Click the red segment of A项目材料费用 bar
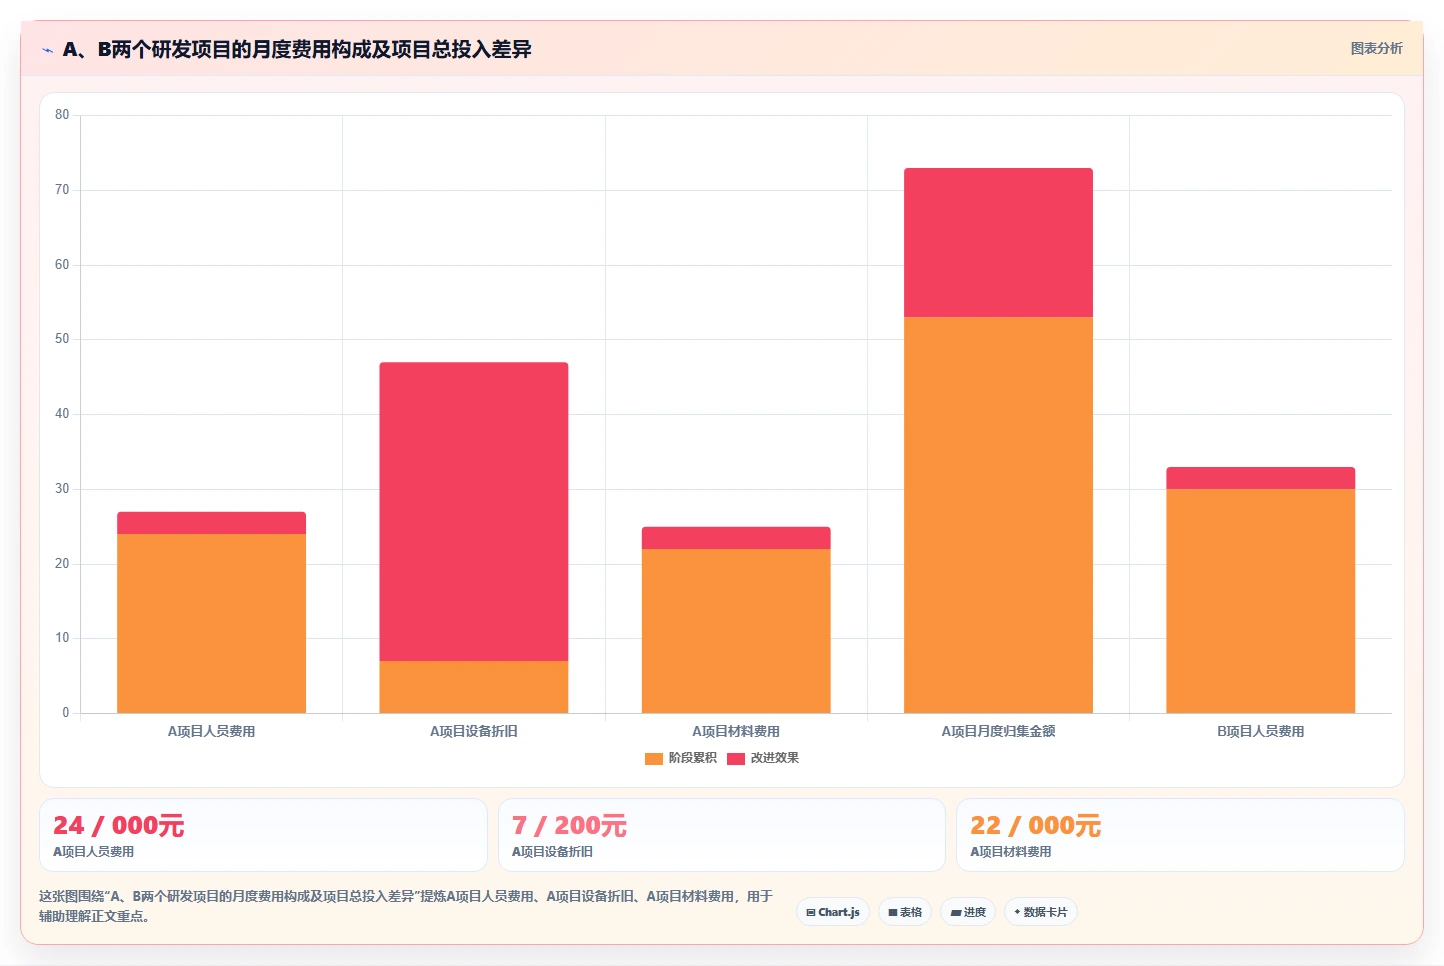Screen dimensions: 1444x966 coord(736,538)
